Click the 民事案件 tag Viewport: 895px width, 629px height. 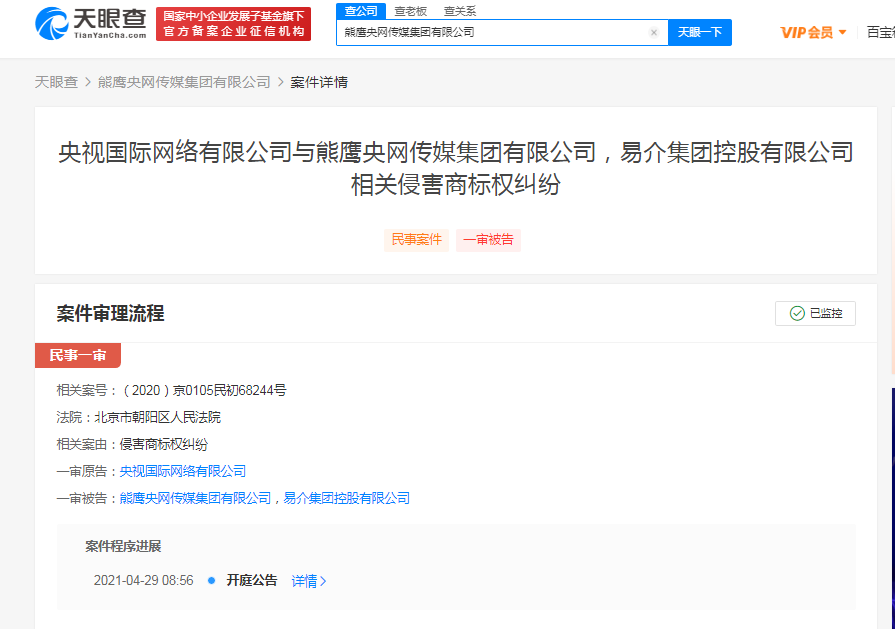(417, 240)
